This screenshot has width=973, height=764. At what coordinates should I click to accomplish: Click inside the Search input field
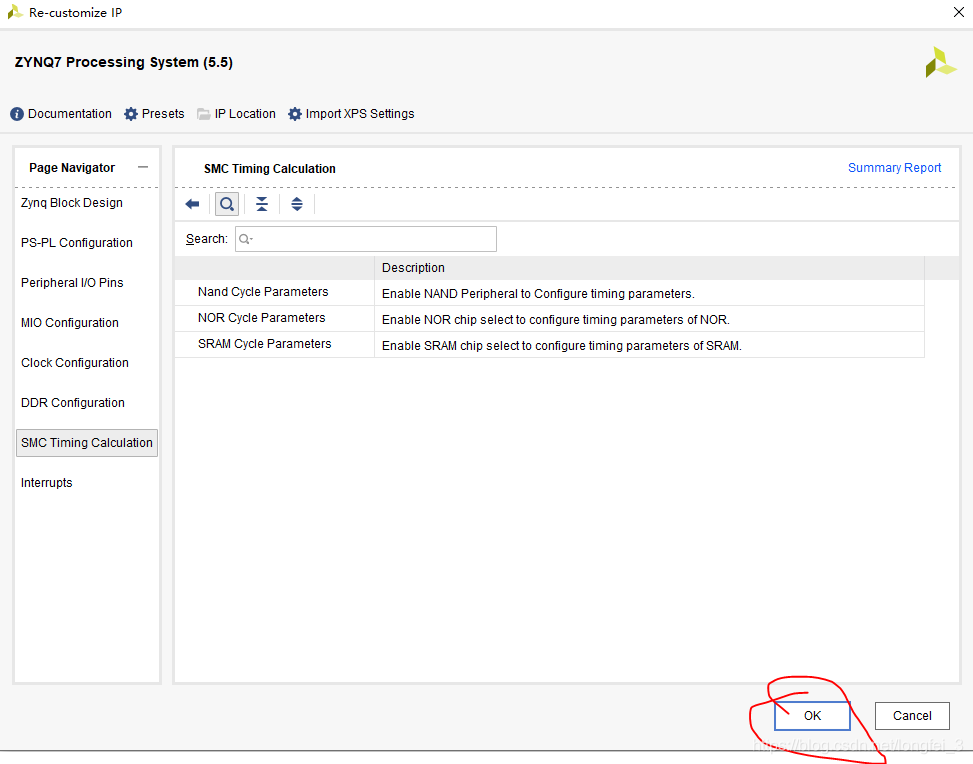coord(366,239)
